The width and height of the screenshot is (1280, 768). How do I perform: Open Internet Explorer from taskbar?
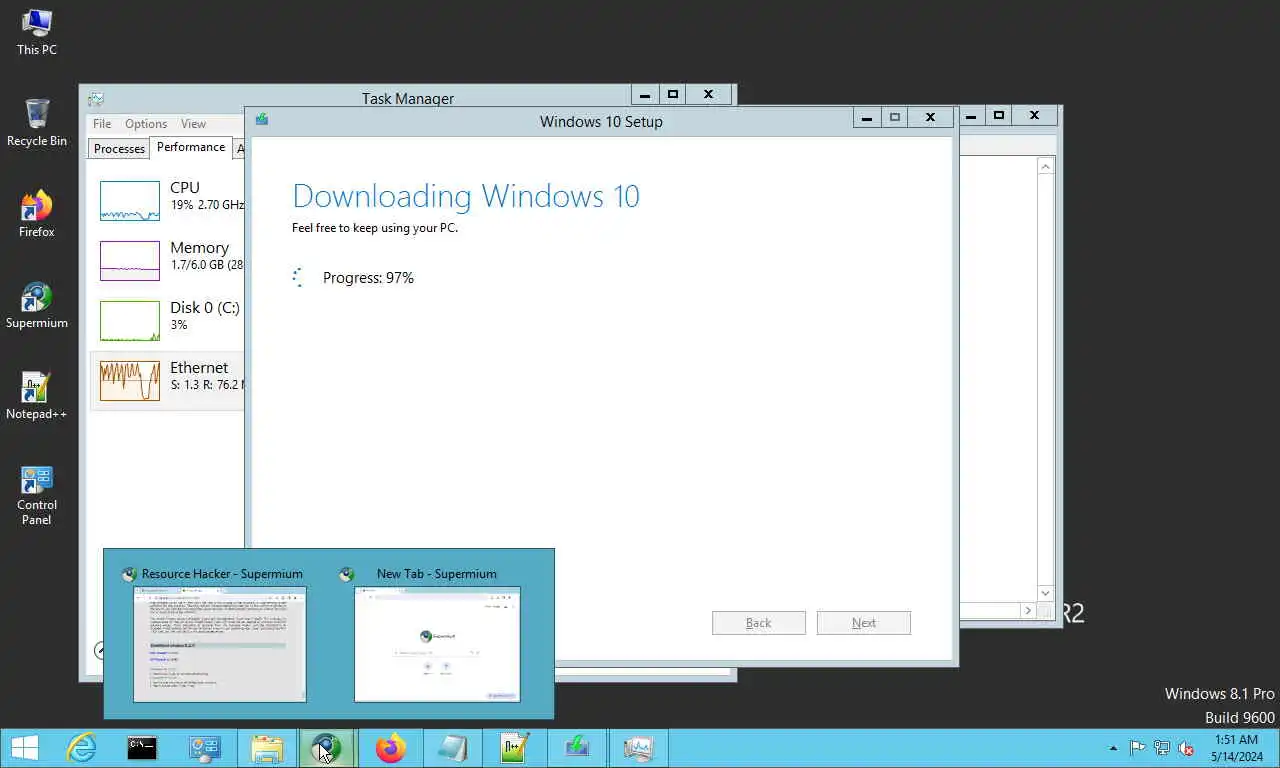[81, 748]
